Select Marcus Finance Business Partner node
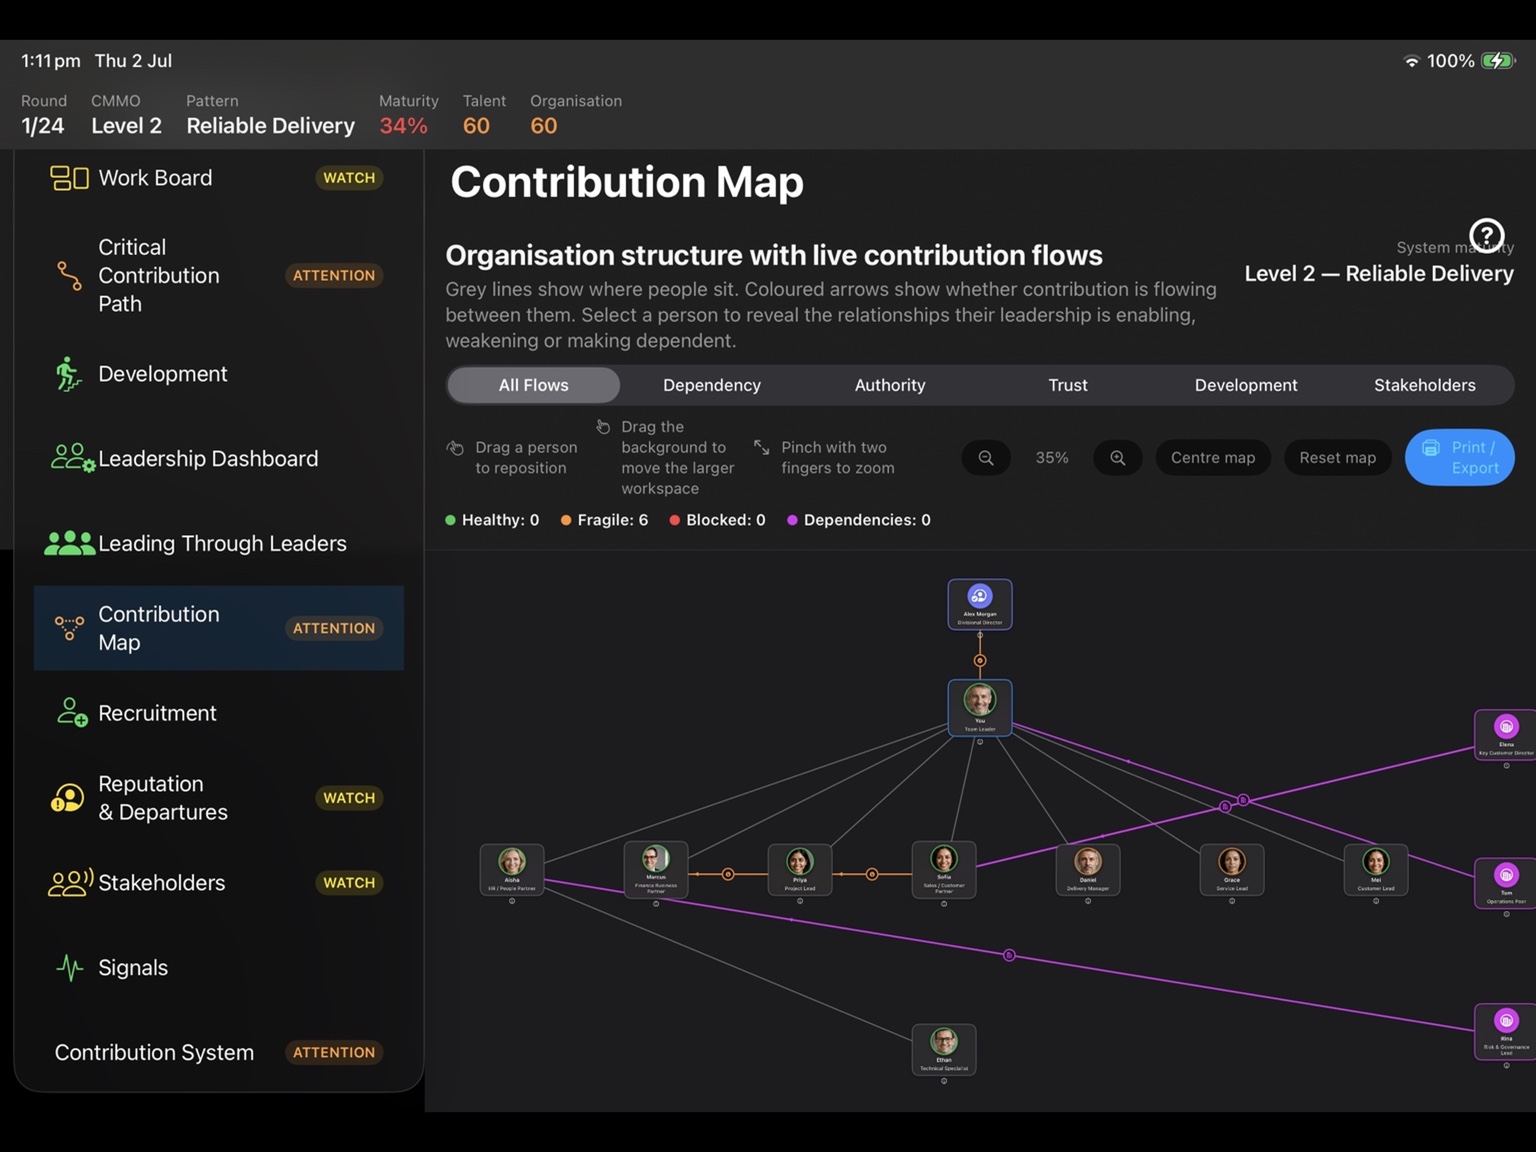This screenshot has width=1536, height=1152. coord(656,869)
